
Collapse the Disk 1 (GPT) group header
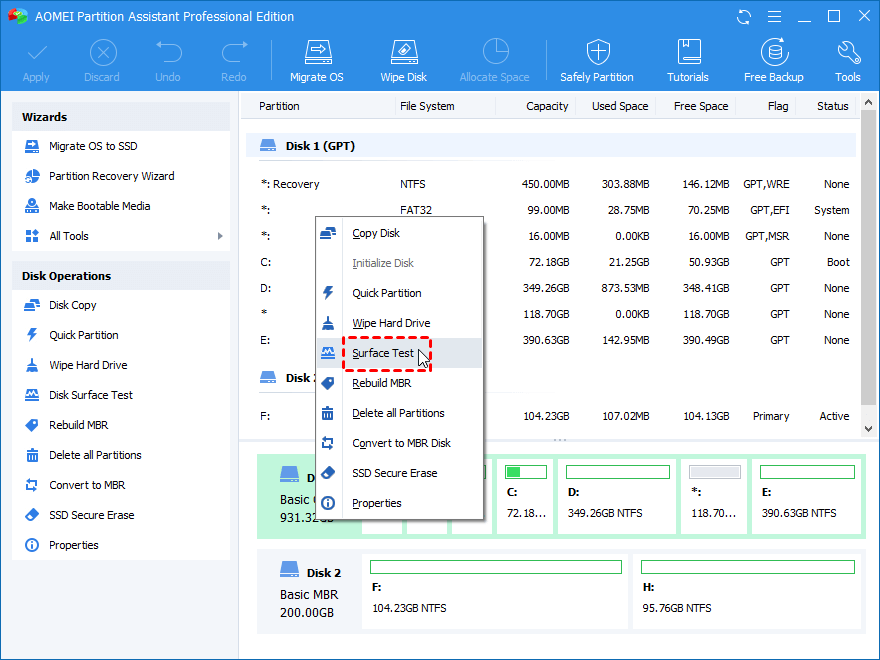[320, 146]
